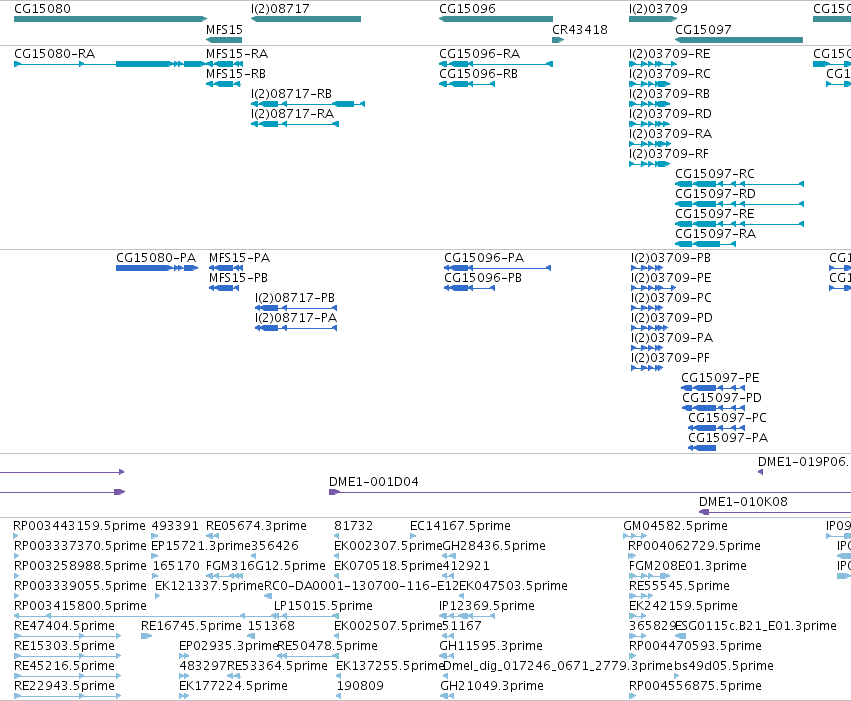
Task: Click the RP003443159.5prime EST label
Action: 79,526
